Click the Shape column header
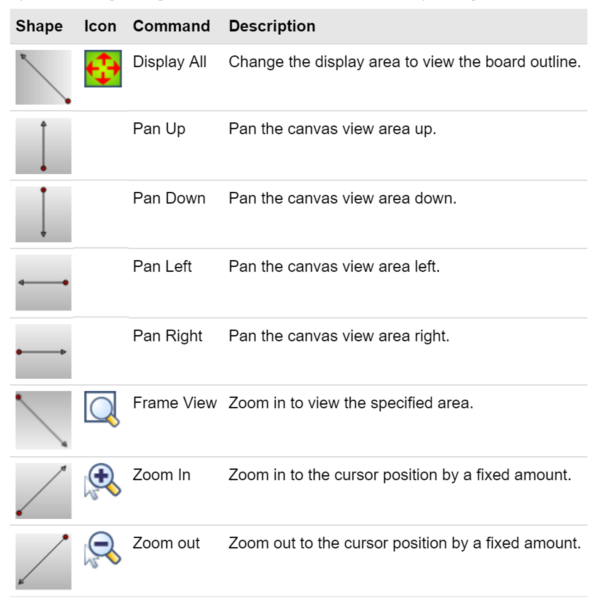 [39, 26]
